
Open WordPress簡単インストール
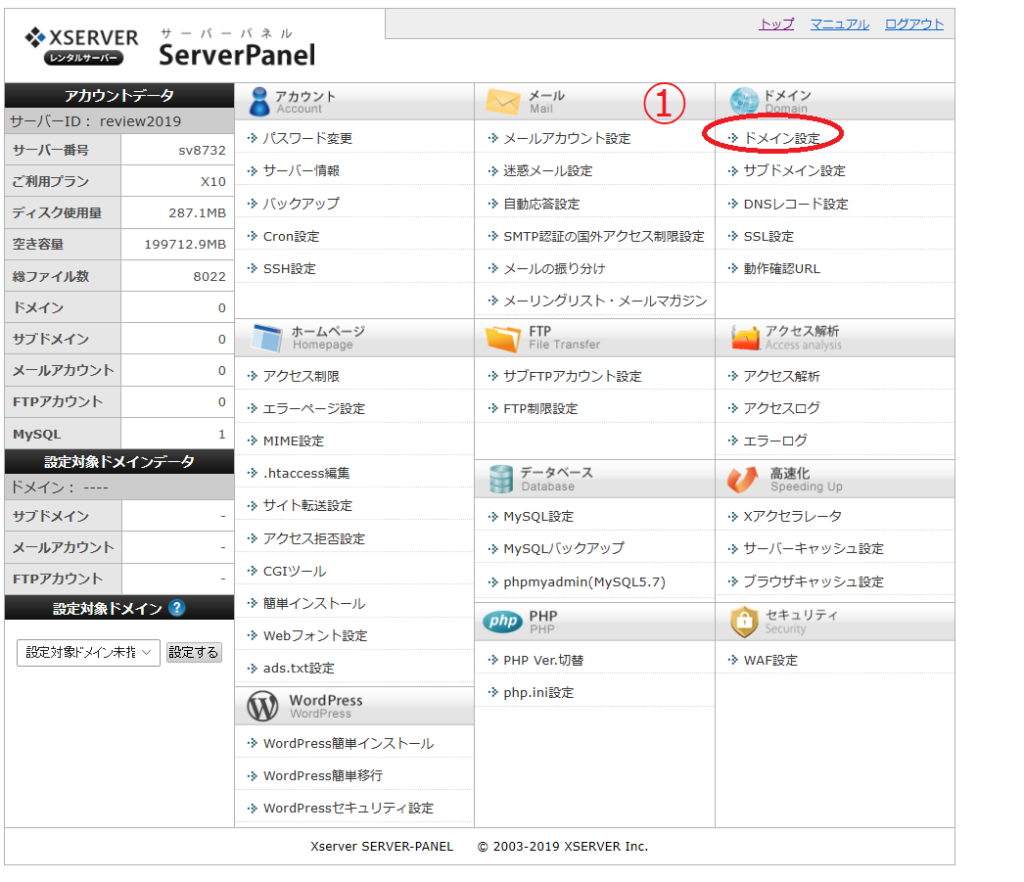(348, 744)
